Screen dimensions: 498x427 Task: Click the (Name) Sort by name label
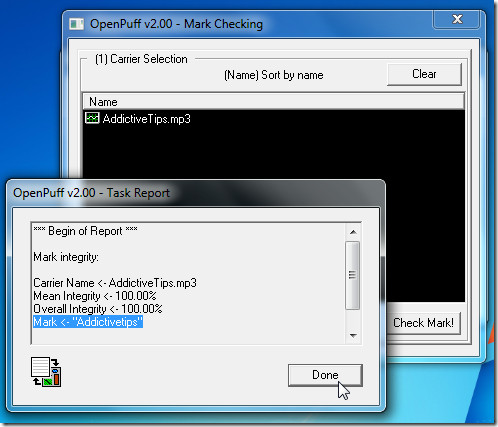[273, 75]
